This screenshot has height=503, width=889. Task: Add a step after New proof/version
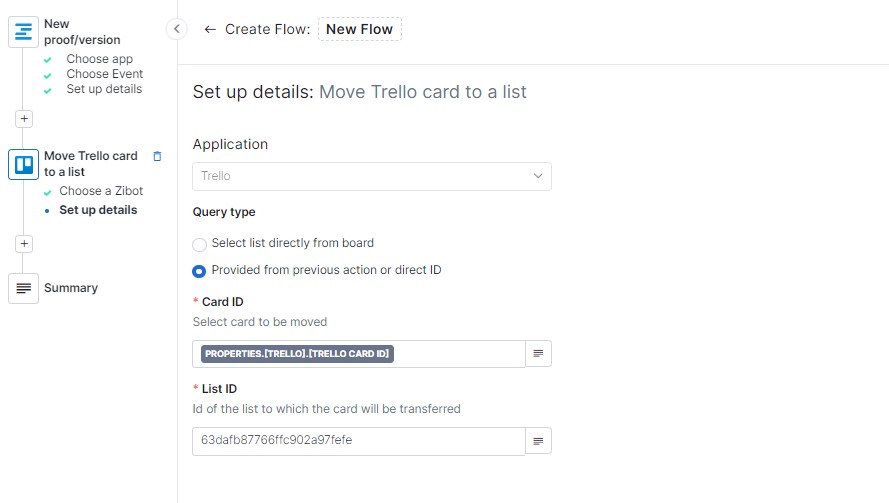25,118
